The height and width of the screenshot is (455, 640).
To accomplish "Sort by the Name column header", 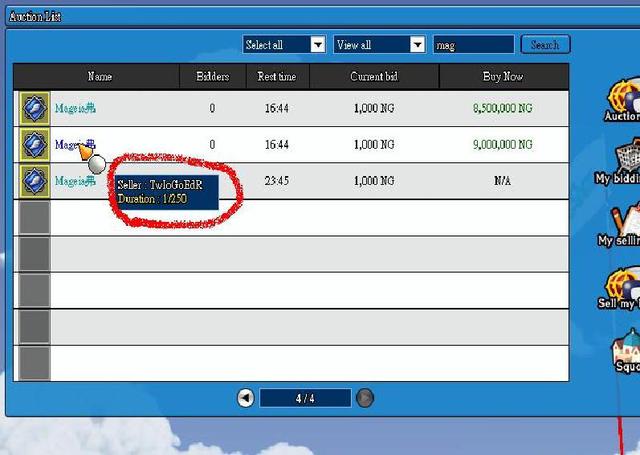I will click(x=99, y=77).
